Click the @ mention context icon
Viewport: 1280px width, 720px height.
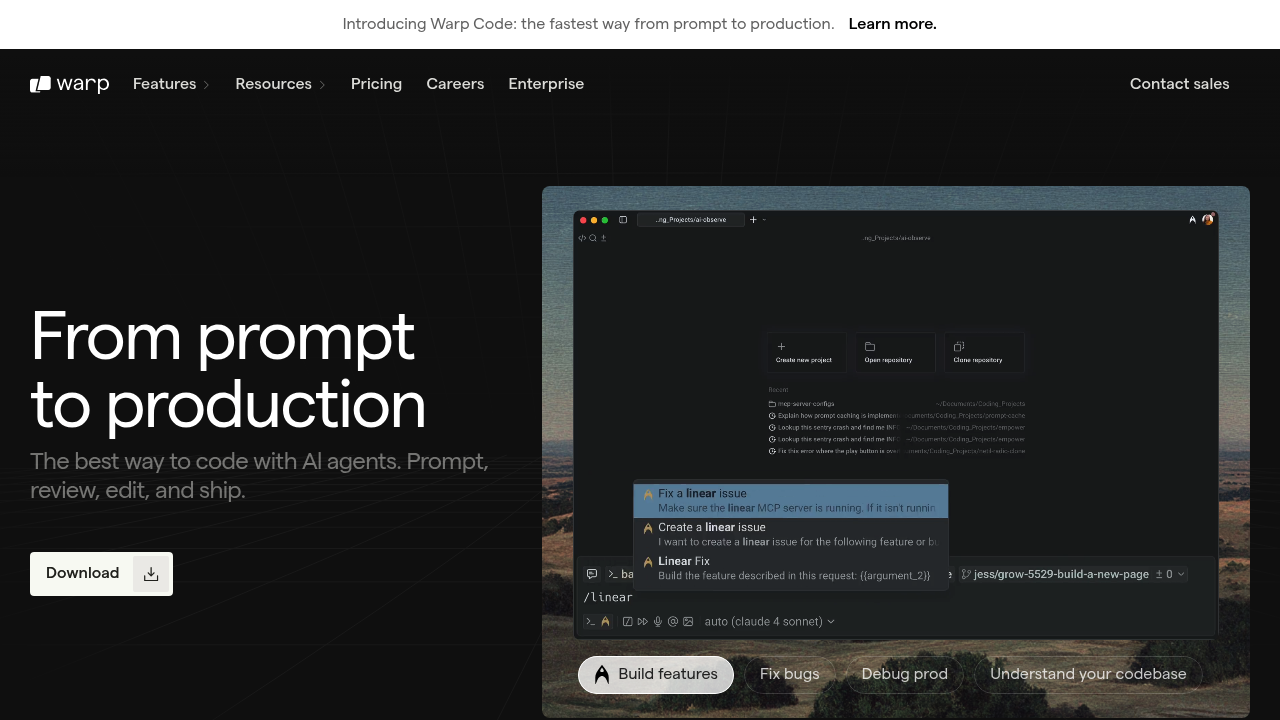click(673, 622)
